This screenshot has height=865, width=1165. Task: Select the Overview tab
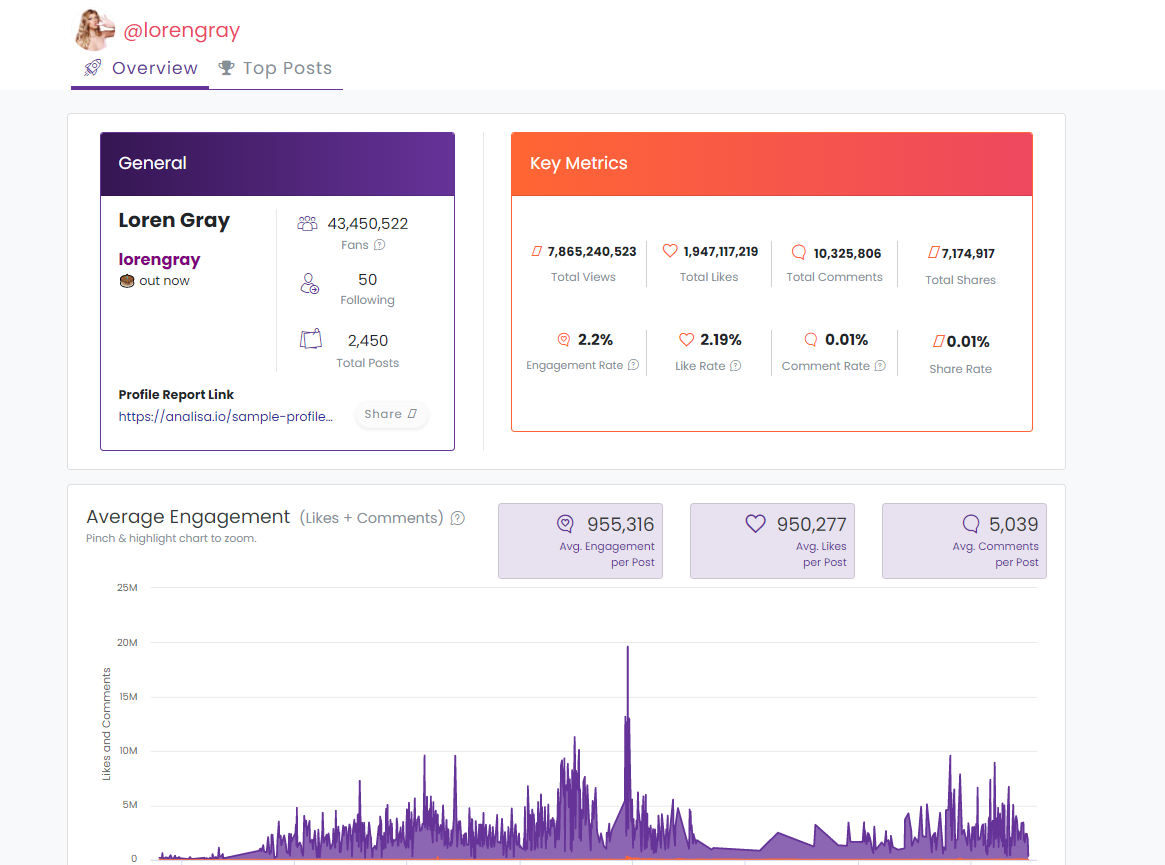pyautogui.click(x=141, y=68)
